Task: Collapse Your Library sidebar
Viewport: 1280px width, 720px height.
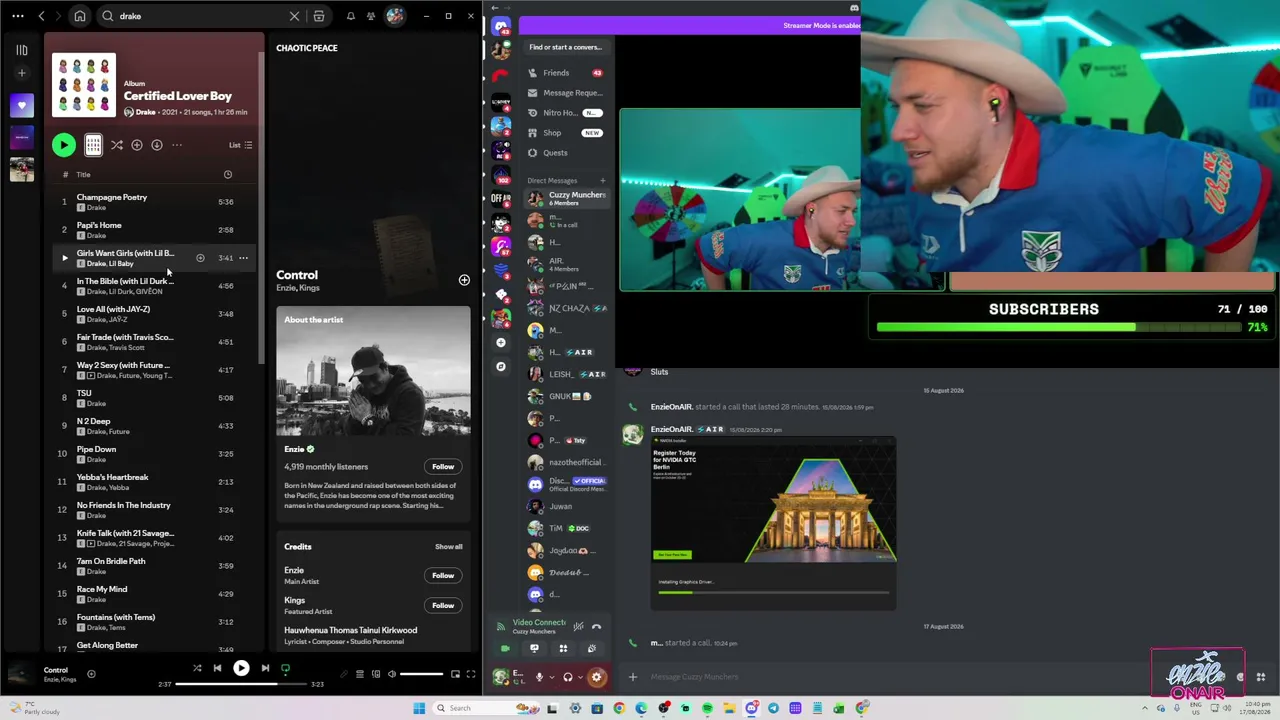Action: click(x=22, y=50)
